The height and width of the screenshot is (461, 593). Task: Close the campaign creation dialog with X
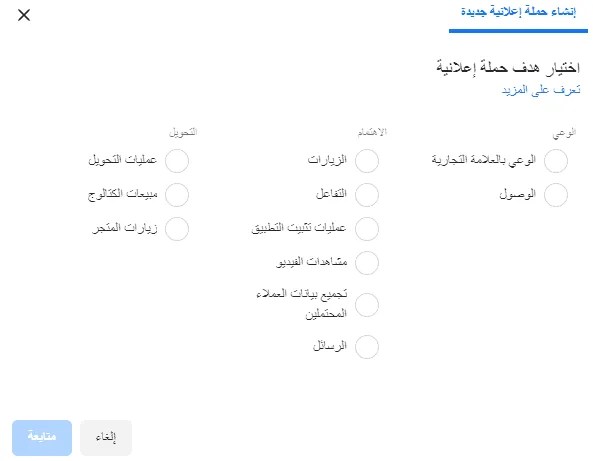(x=24, y=15)
